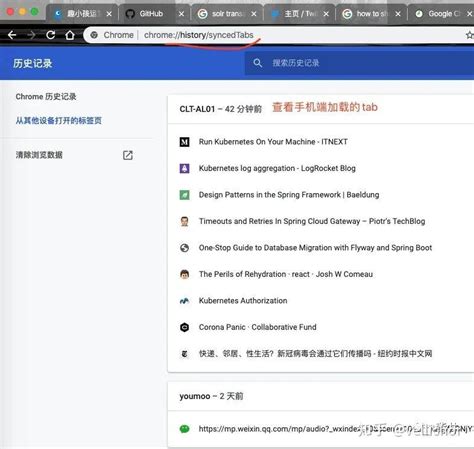Screen dimensions: 474x449
Task: Open Timeouts and Retries In Spring Cloud Gateway
Action: (x=312, y=221)
